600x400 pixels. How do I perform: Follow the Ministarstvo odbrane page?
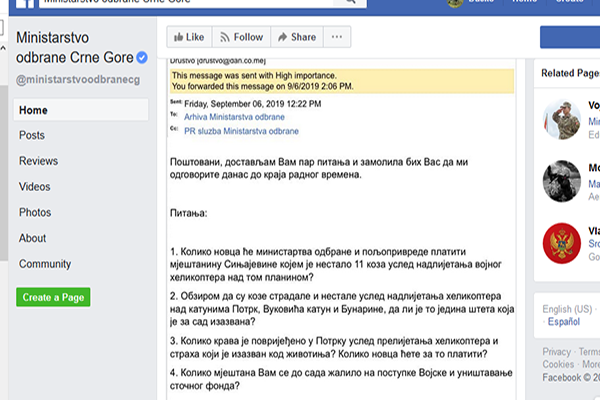click(x=241, y=37)
